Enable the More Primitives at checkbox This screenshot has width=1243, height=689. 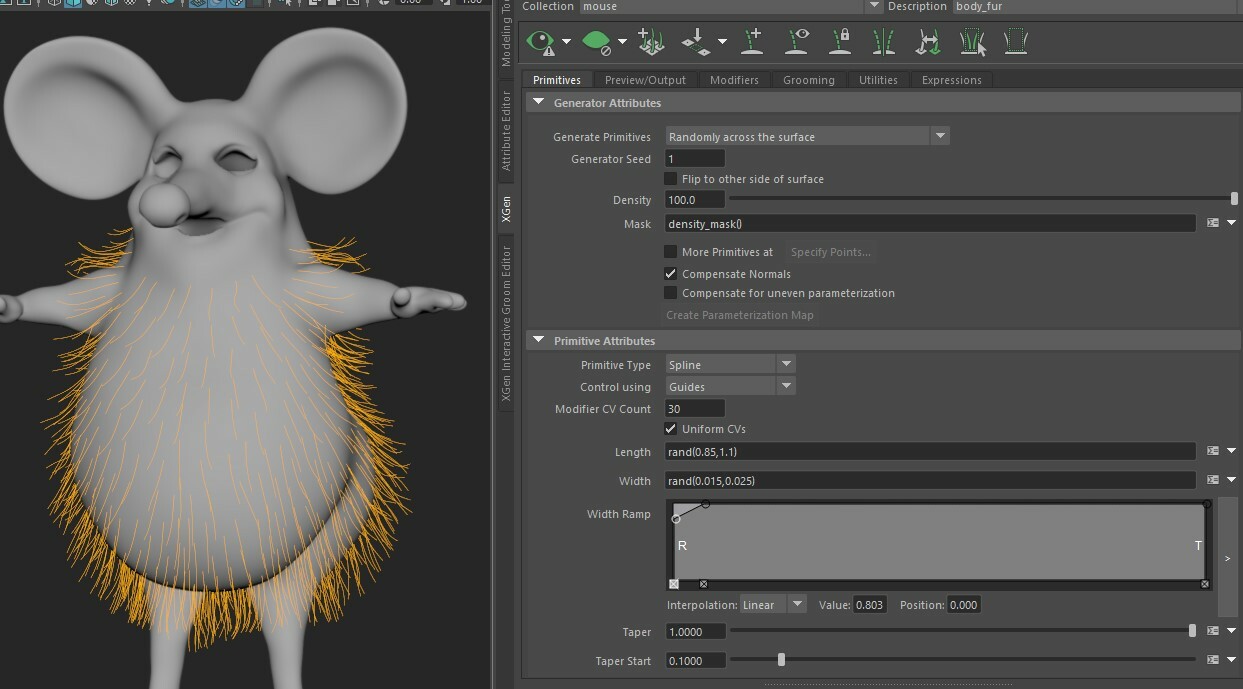point(671,252)
